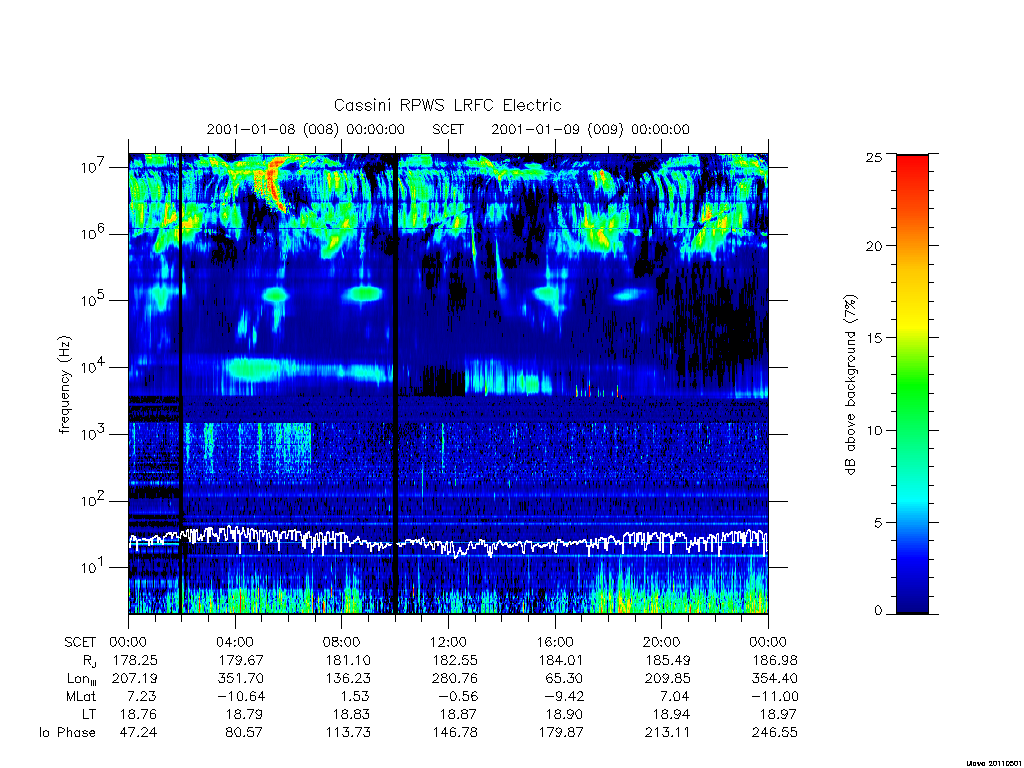This screenshot has height=768, width=1024.
Task: Click the colorbar value 20
Action: (874, 246)
